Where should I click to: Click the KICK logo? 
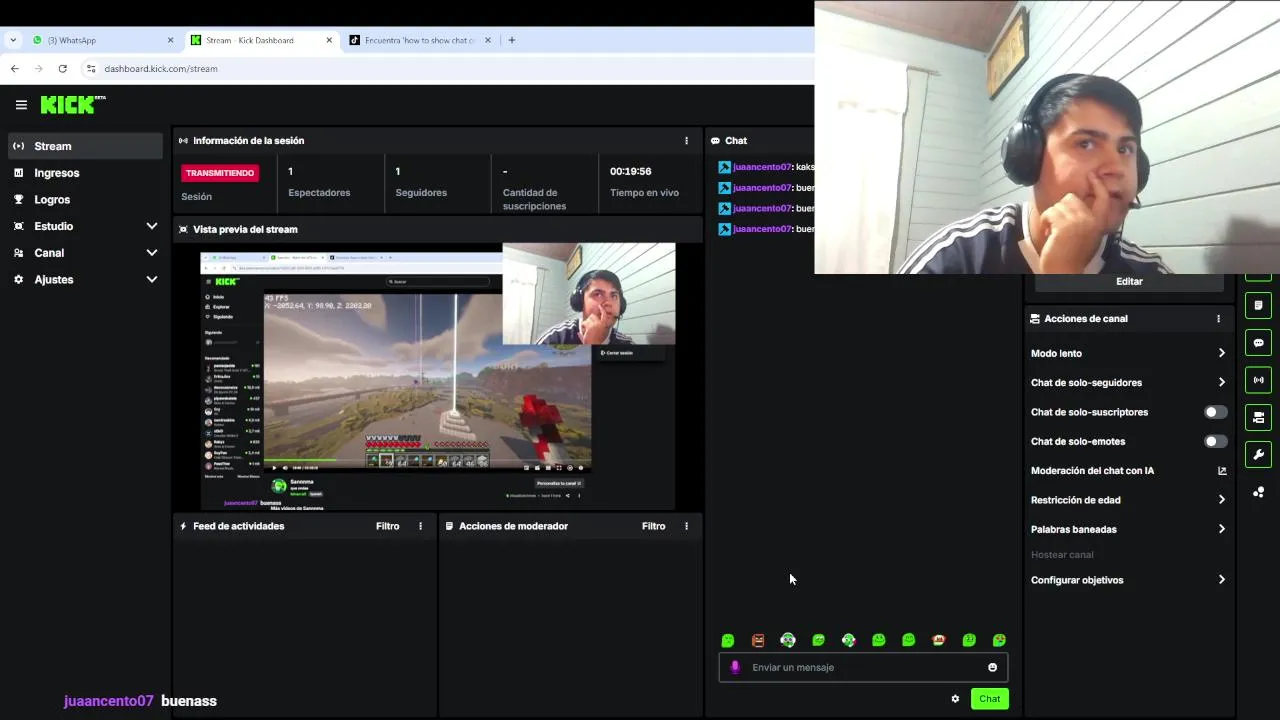click(72, 104)
